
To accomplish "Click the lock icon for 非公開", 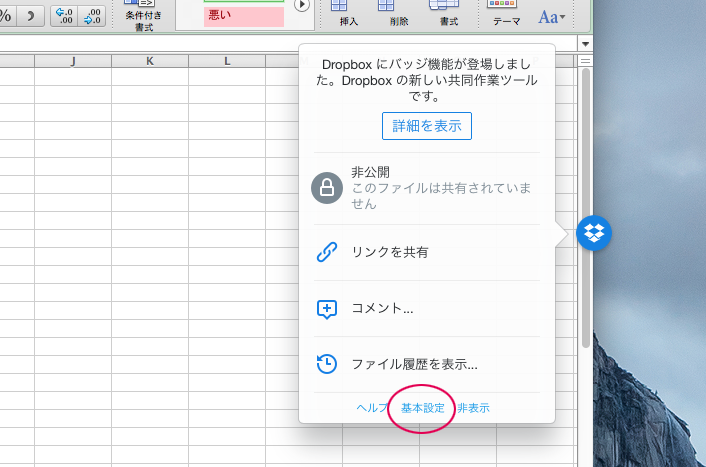I will pyautogui.click(x=327, y=188).
